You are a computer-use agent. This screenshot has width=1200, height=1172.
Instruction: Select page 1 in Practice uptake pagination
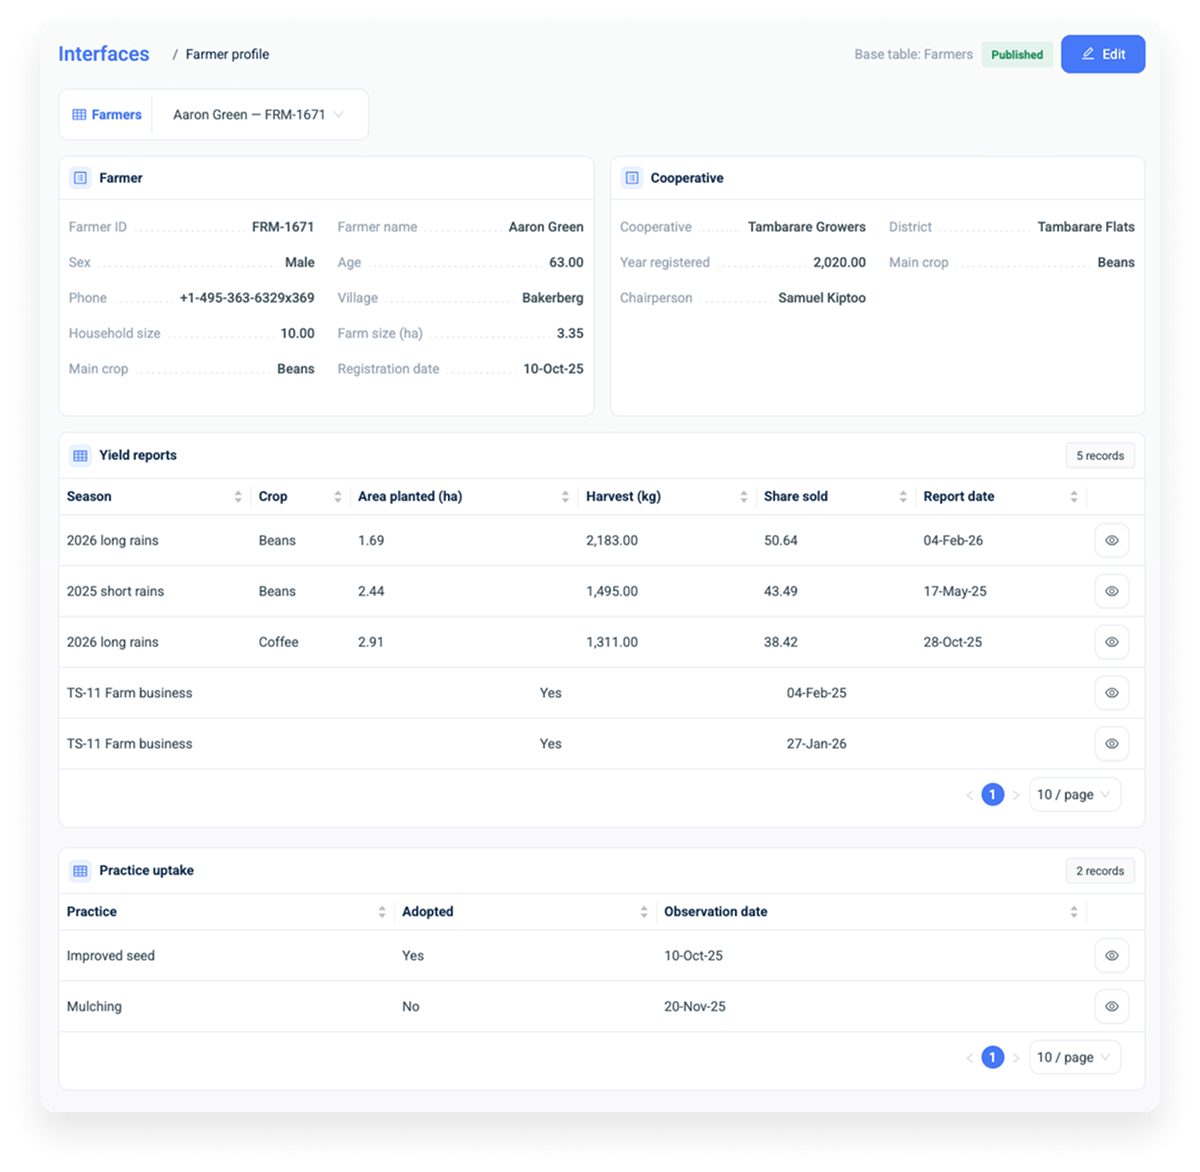pos(993,1058)
